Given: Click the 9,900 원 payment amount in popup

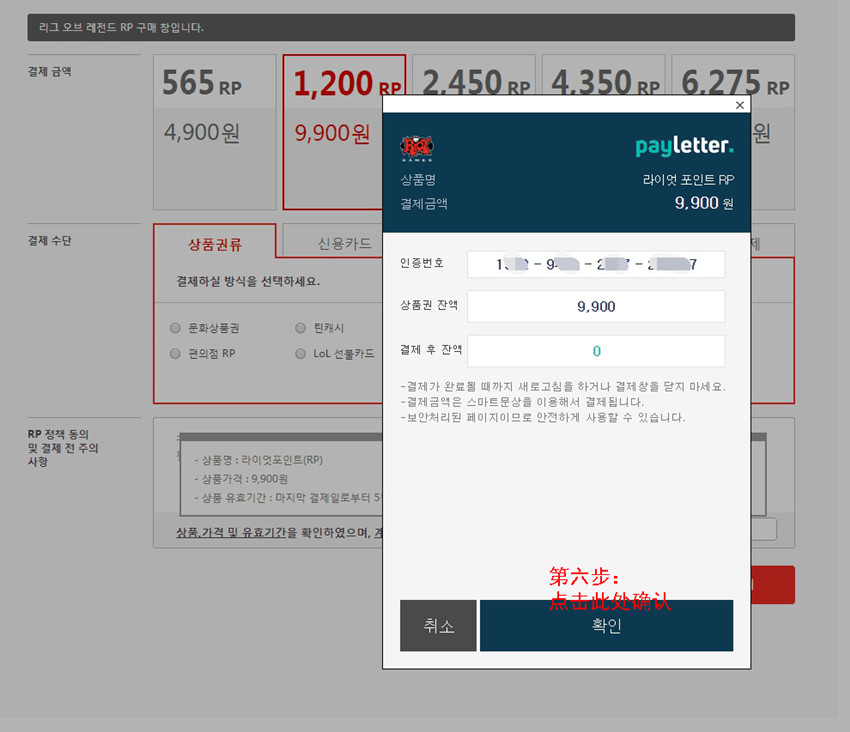Looking at the screenshot, I should coord(704,203).
